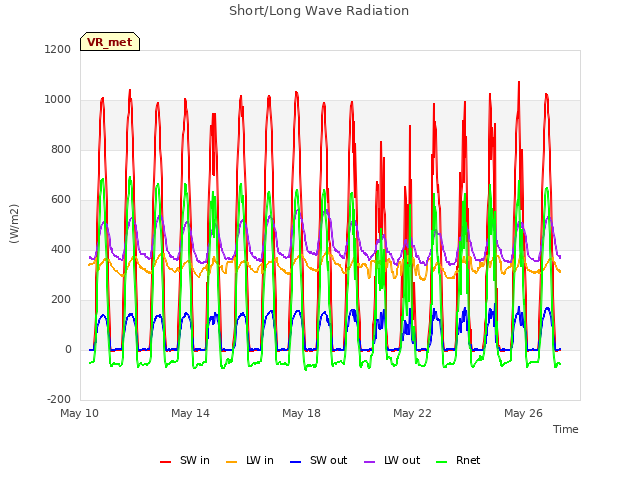Viewport: 640px width, 480px height.
Task: Click the green Rnet legend swatch
Action: [442, 462]
